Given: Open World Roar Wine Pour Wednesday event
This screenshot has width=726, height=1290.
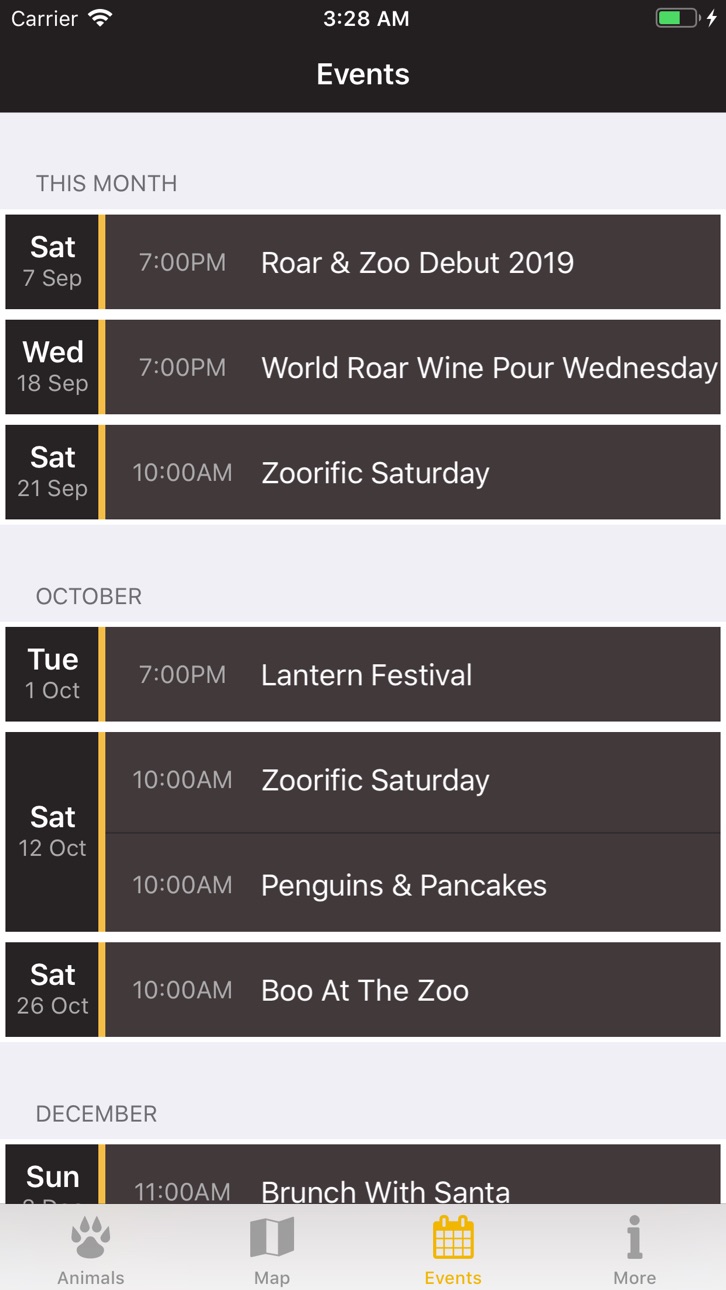Looking at the screenshot, I should [x=413, y=367].
